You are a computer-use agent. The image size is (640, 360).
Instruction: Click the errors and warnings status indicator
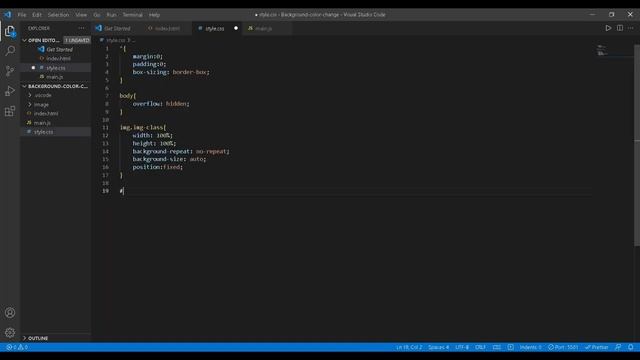pos(17,347)
